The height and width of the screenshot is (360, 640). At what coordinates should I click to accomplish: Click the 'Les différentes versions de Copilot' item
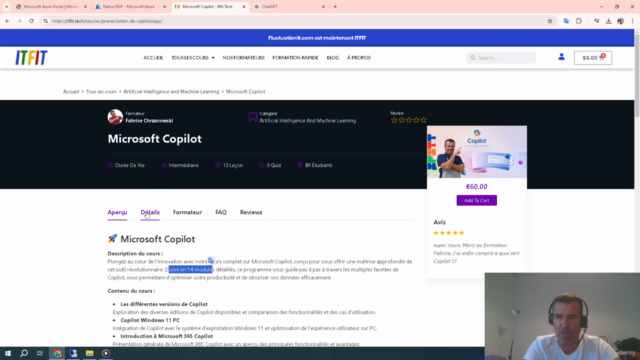click(164, 304)
